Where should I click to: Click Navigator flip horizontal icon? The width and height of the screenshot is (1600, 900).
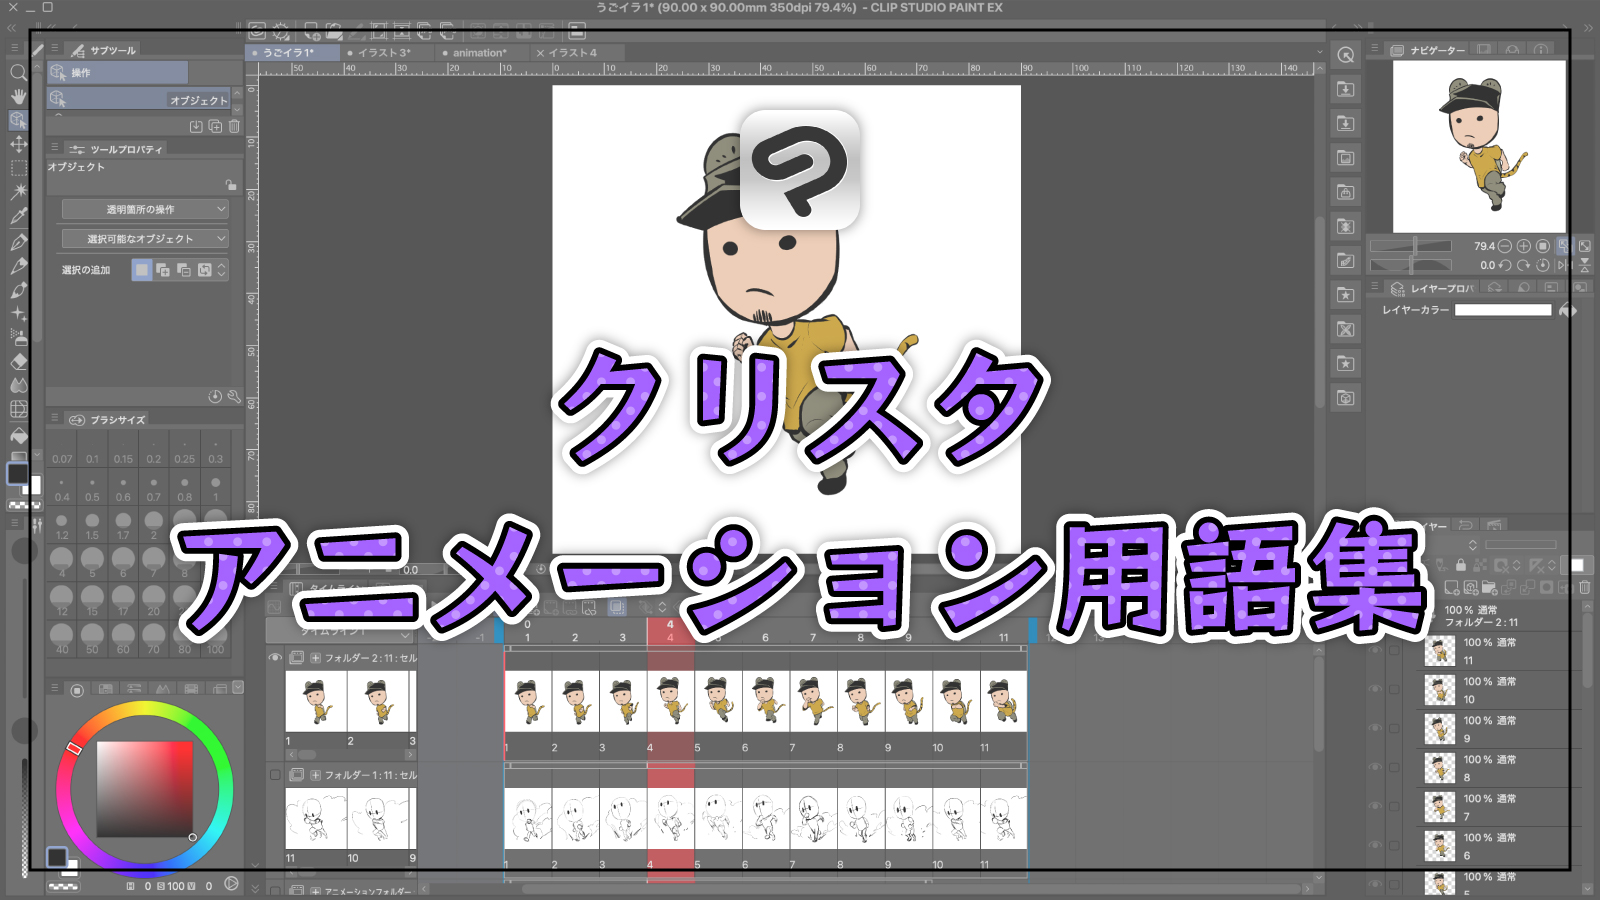1563,265
